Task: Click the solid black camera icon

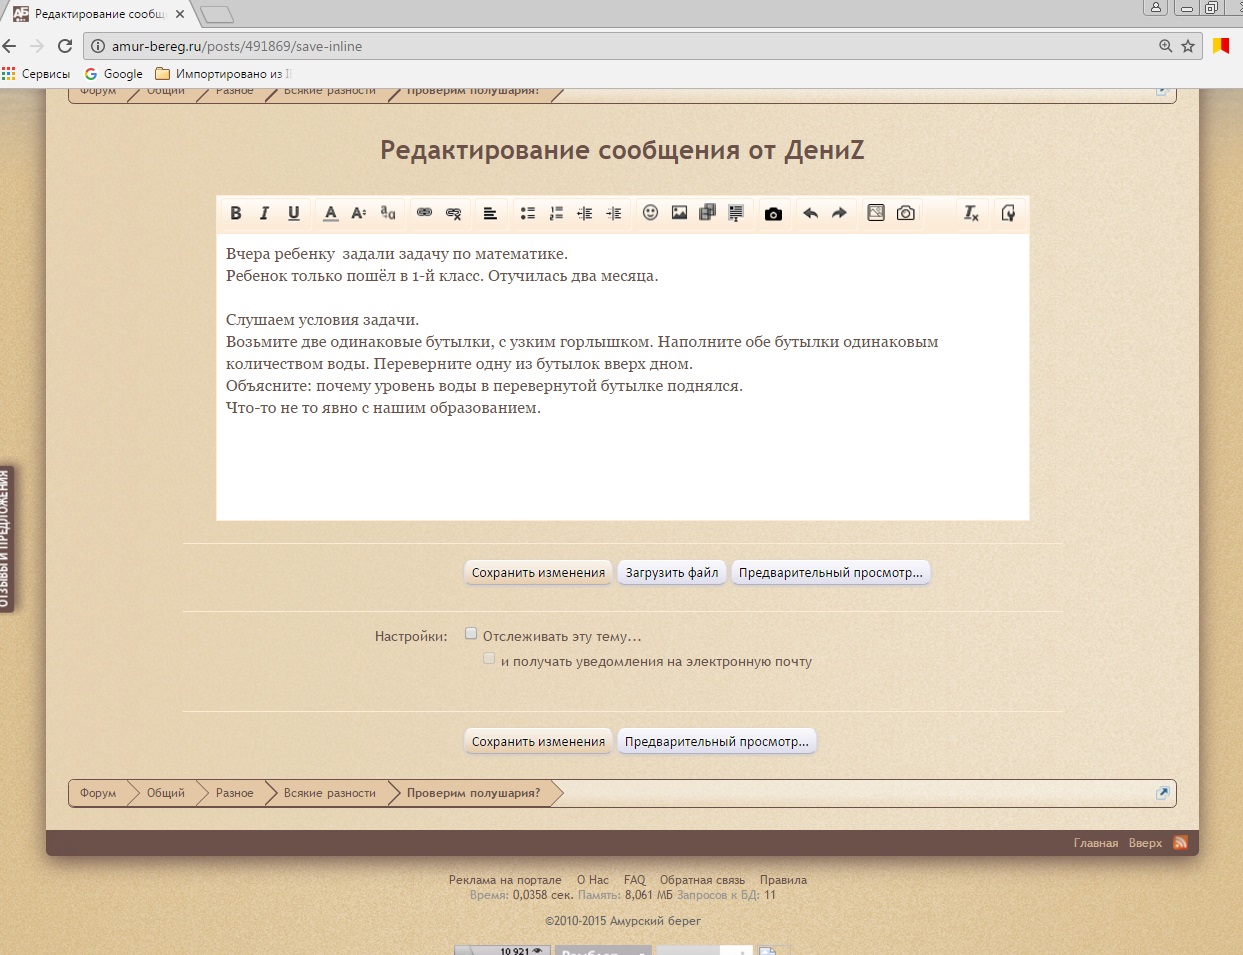Action: [x=773, y=214]
